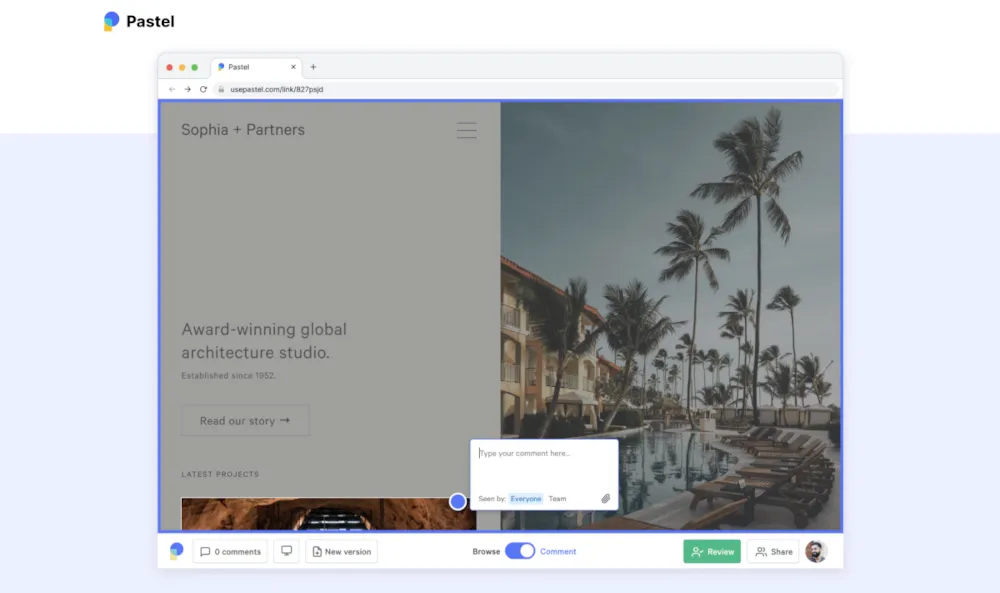The image size is (1000, 593).
Task: Open the desktop device view icon
Action: [x=286, y=551]
